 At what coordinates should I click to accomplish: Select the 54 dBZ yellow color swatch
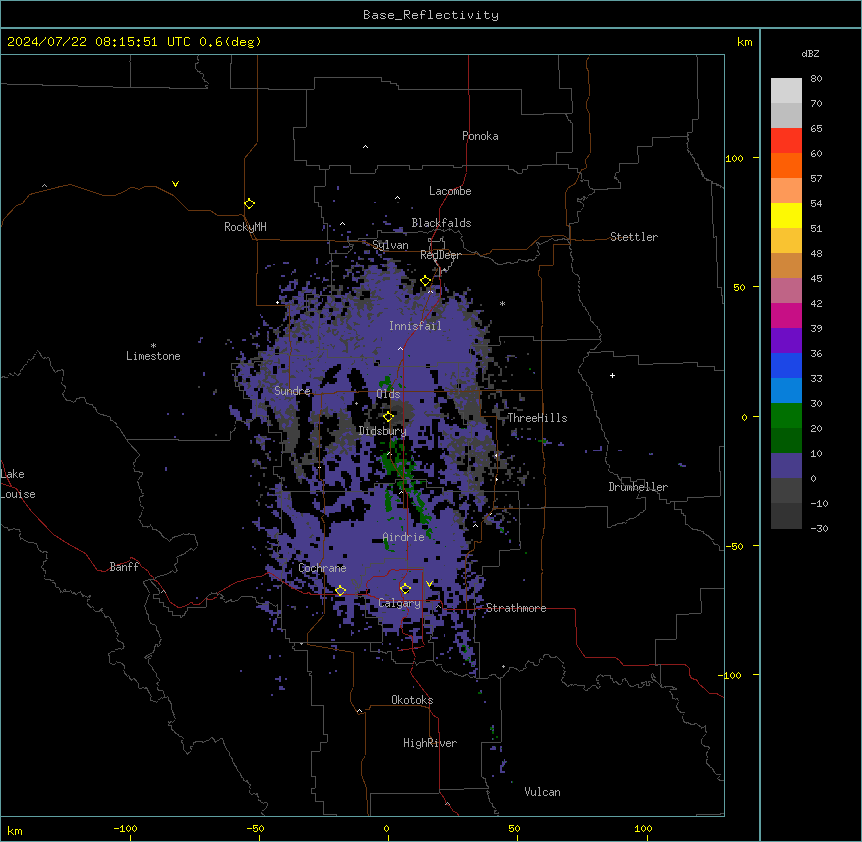pyautogui.click(x=786, y=215)
